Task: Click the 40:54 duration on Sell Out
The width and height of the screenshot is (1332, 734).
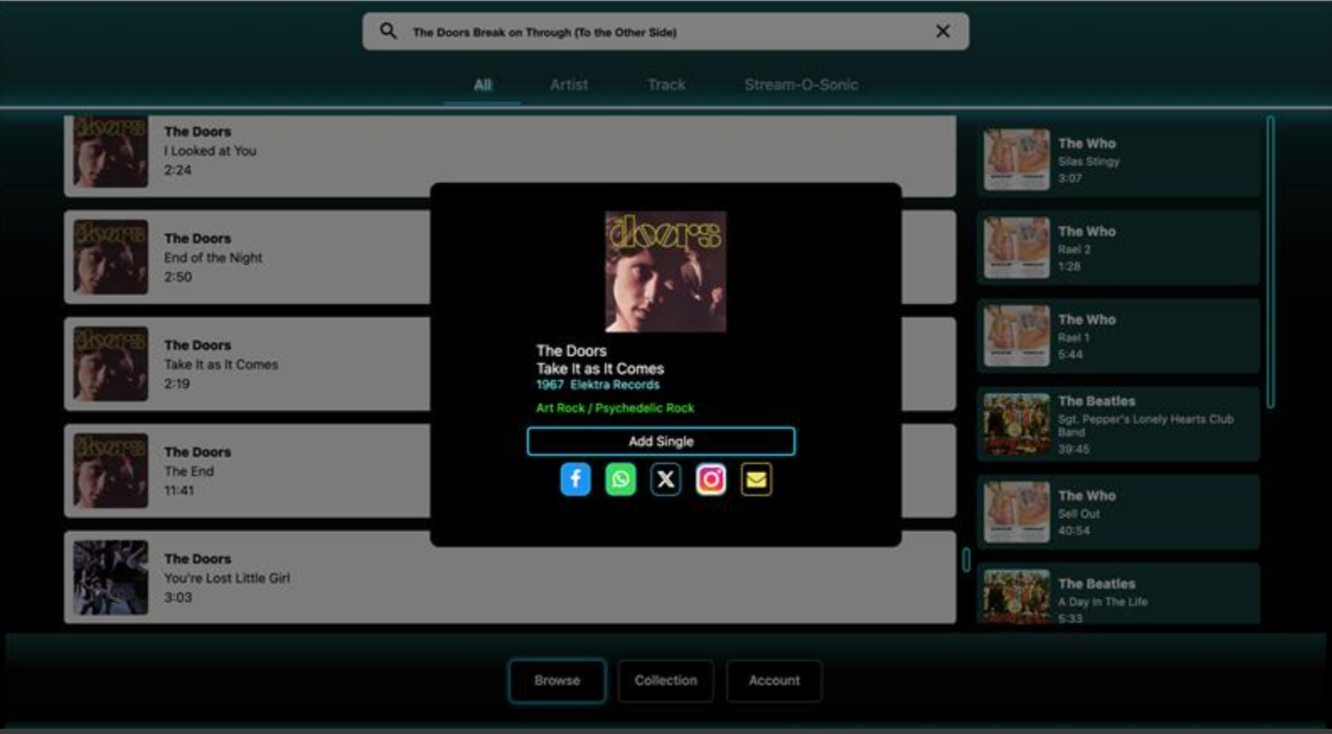Action: pyautogui.click(x=1074, y=531)
